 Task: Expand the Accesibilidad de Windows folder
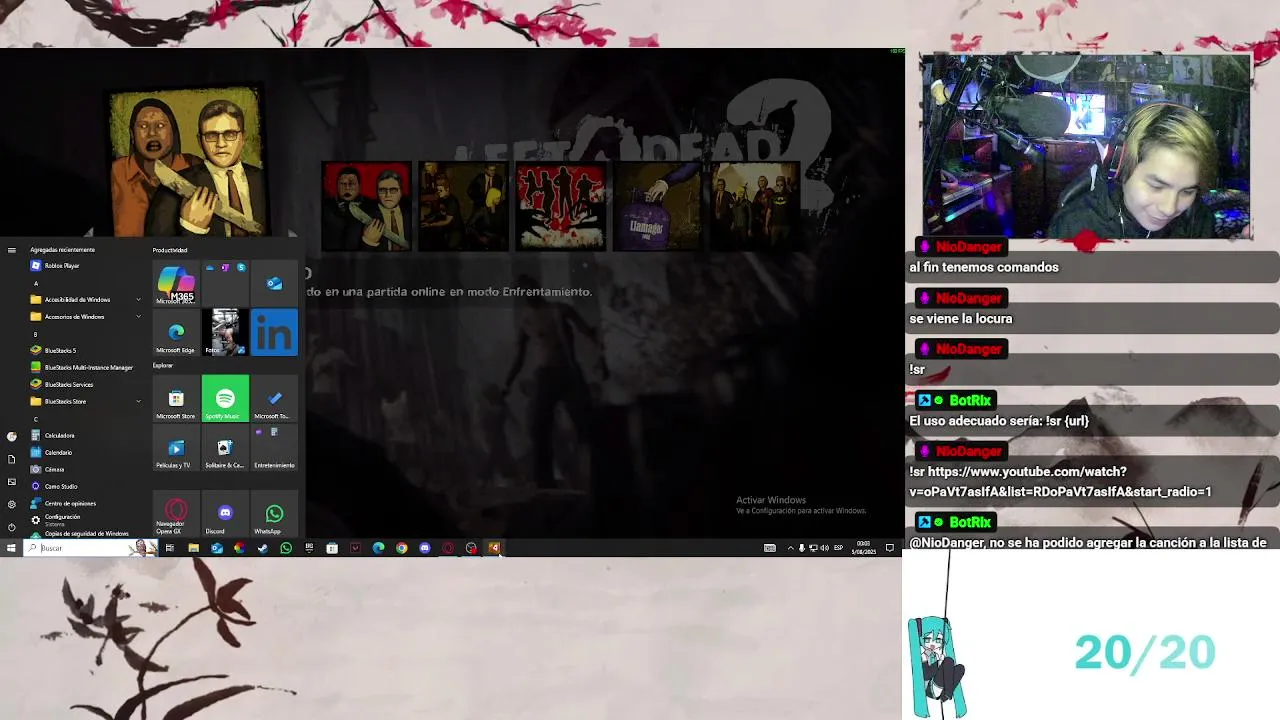tap(86, 300)
